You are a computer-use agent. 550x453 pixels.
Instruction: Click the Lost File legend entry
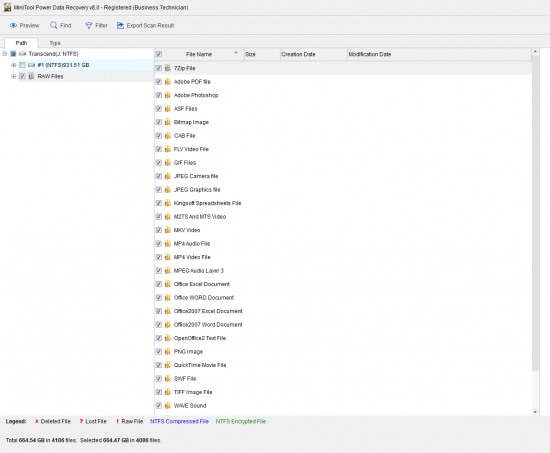click(x=93, y=421)
